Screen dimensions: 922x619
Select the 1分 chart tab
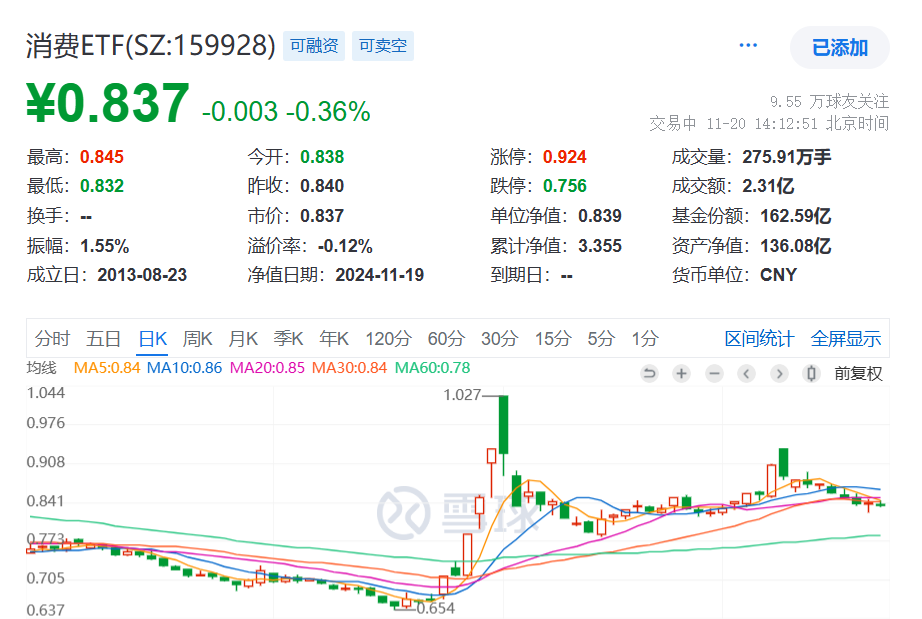pyautogui.click(x=645, y=339)
